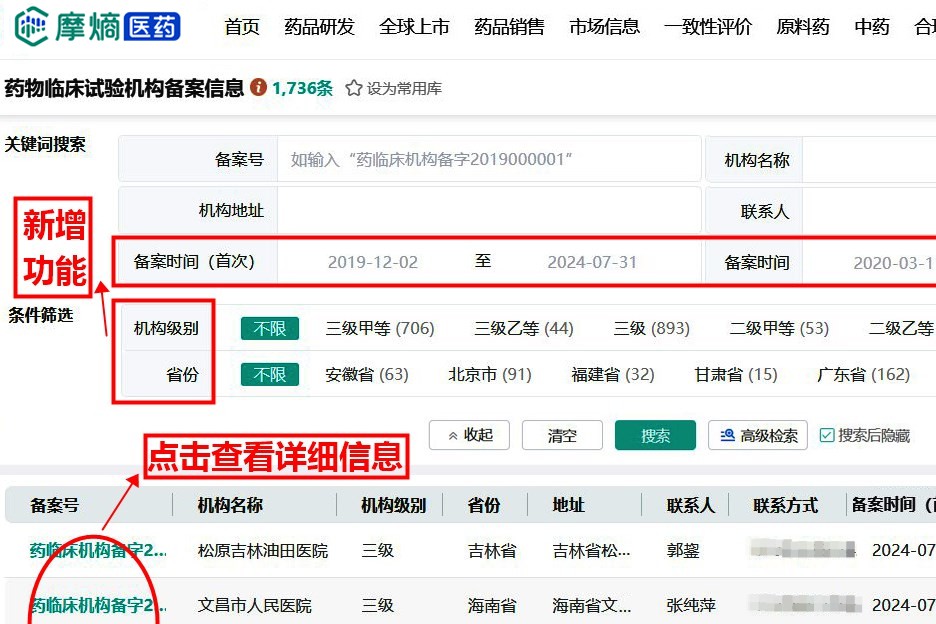
Task: Click the checkmark icon in 搜索后隐藏
Action: coord(825,434)
